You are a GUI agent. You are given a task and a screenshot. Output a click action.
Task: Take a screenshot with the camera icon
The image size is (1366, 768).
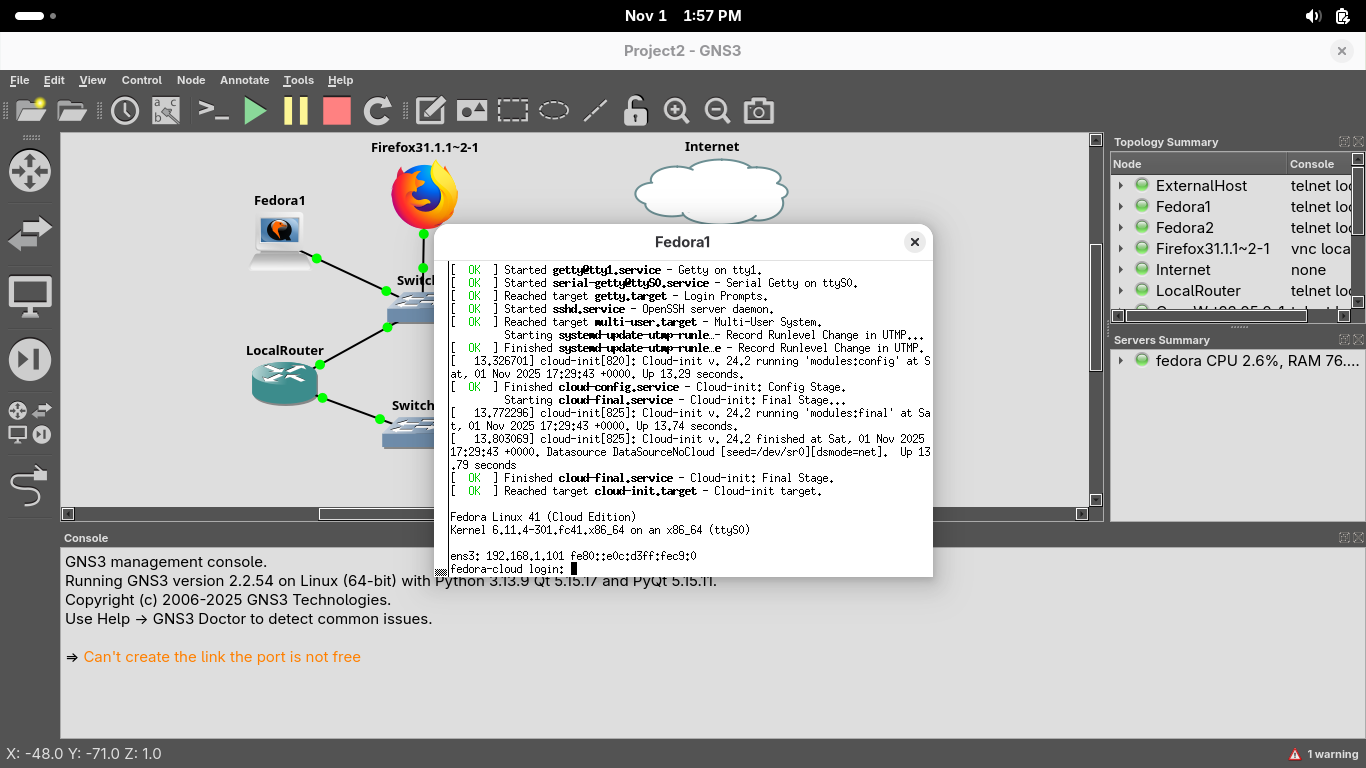pos(759,111)
